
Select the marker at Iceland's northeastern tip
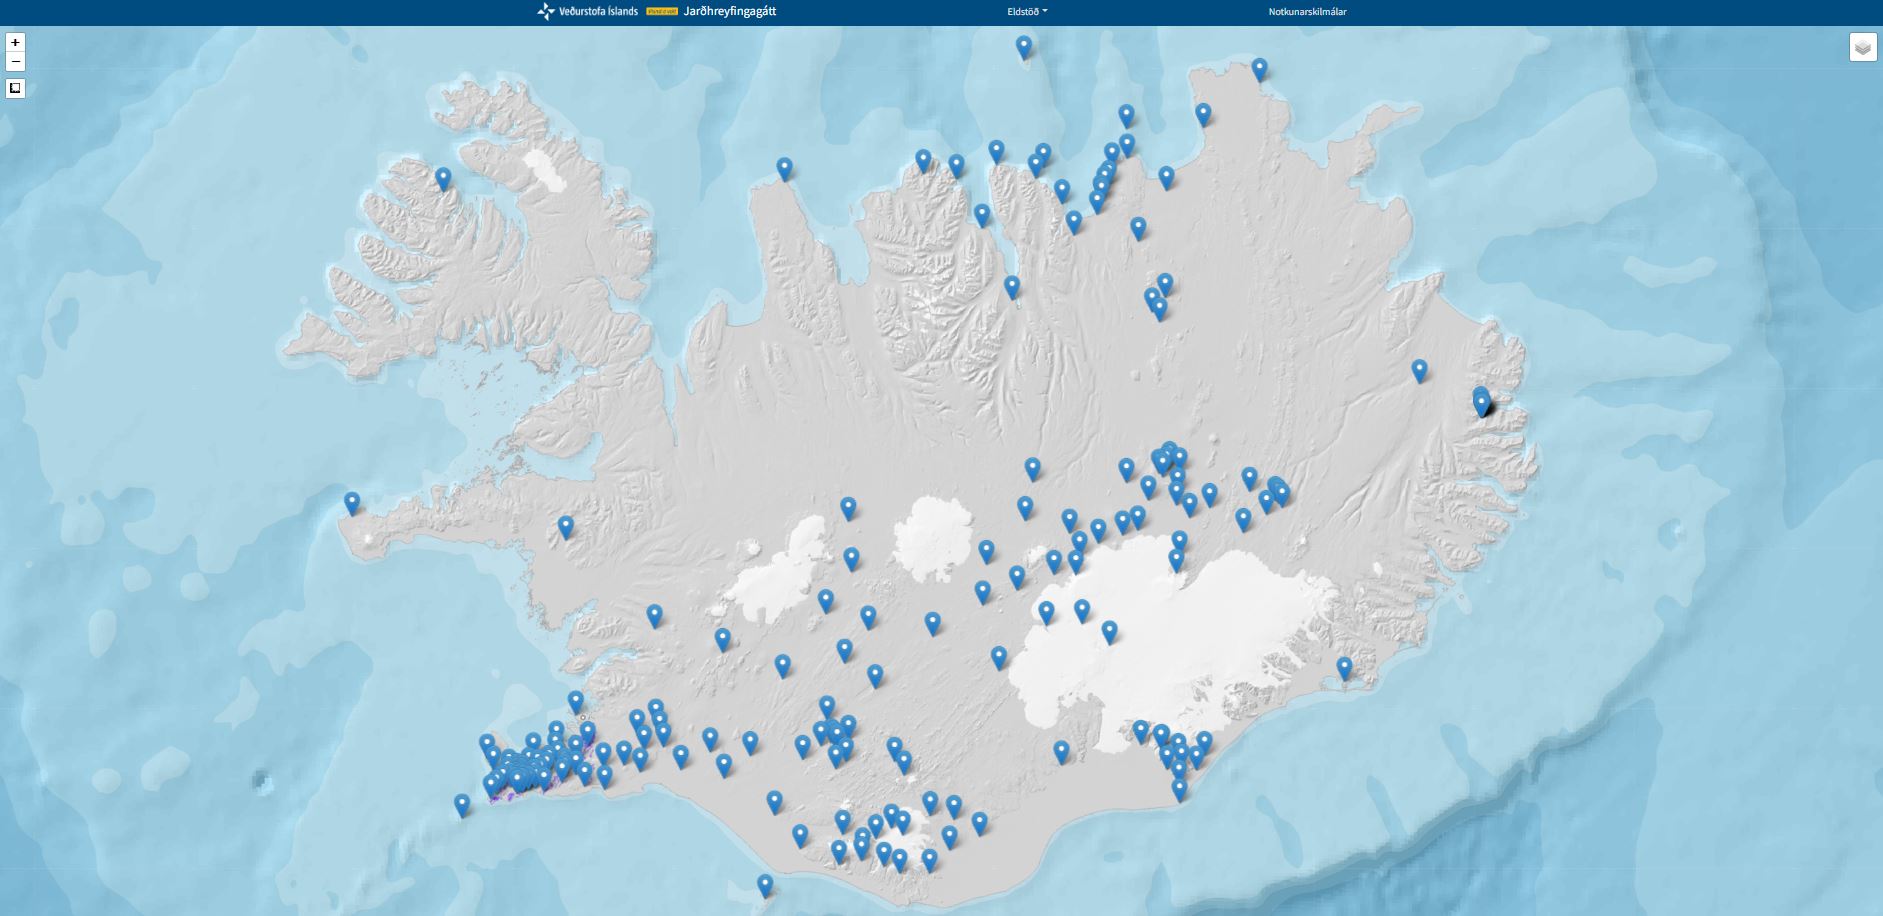point(1260,68)
